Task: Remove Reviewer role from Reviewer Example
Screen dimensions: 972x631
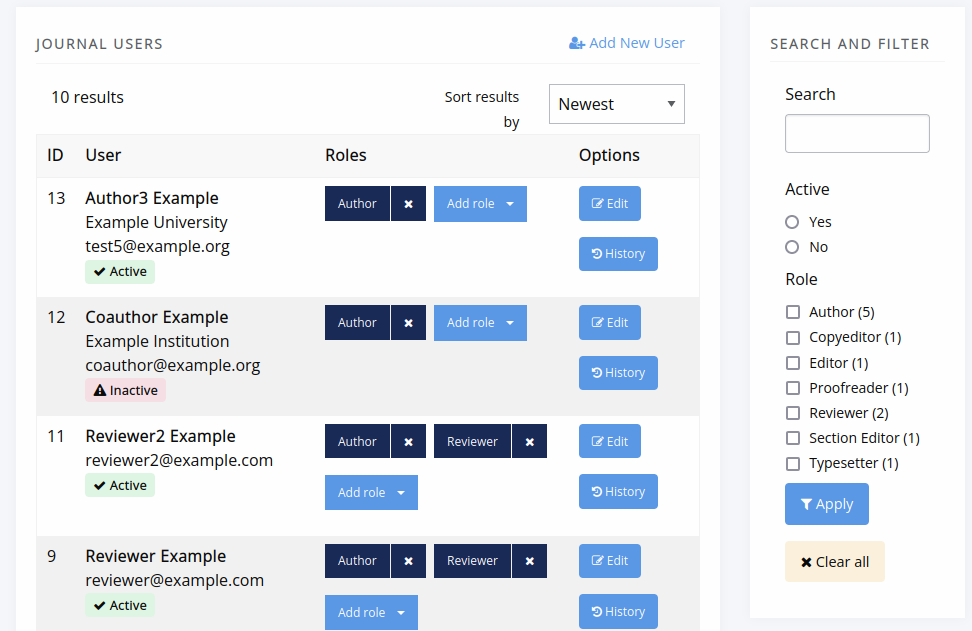Action: click(x=529, y=561)
